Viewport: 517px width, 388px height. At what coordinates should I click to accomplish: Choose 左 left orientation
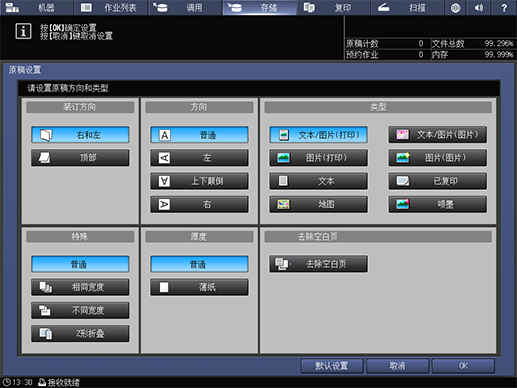point(199,158)
